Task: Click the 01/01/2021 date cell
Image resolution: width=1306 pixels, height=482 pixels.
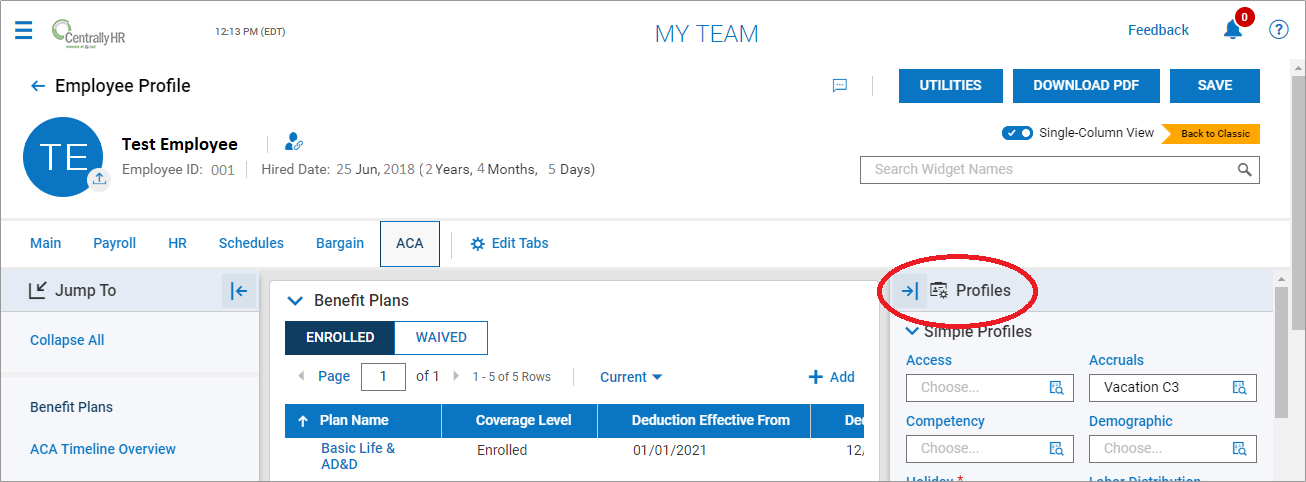Action: (670, 450)
